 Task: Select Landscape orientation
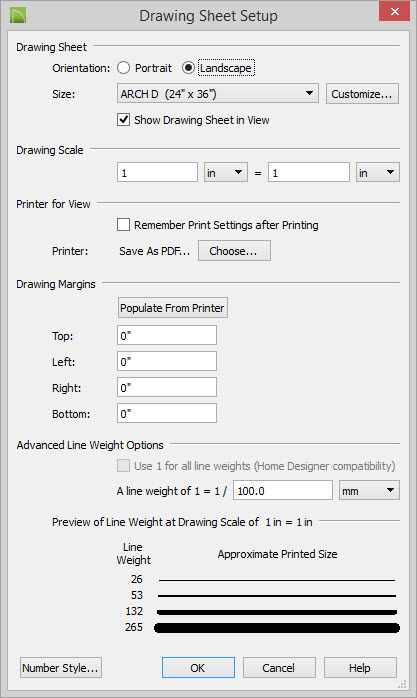(188, 68)
